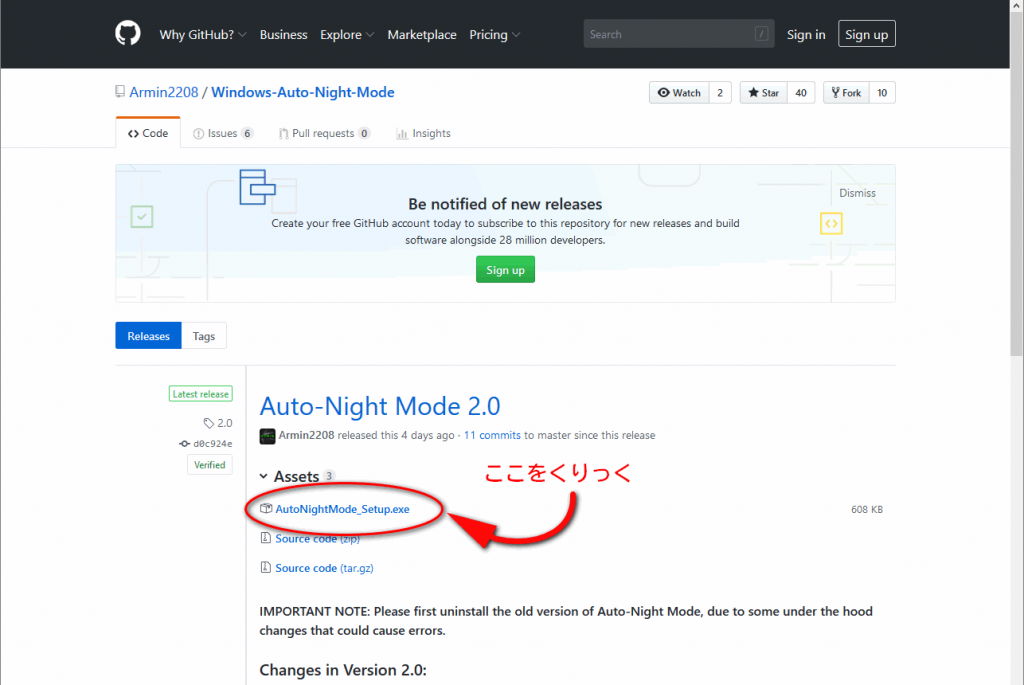The height and width of the screenshot is (685, 1024).
Task: Click the Armin2208 avatar next to release info
Action: tap(267, 436)
